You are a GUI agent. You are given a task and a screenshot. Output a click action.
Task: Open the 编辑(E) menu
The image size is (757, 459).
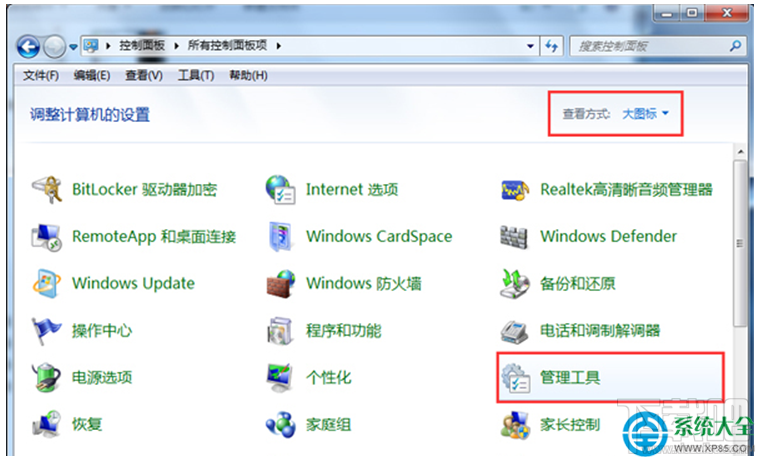(92, 75)
